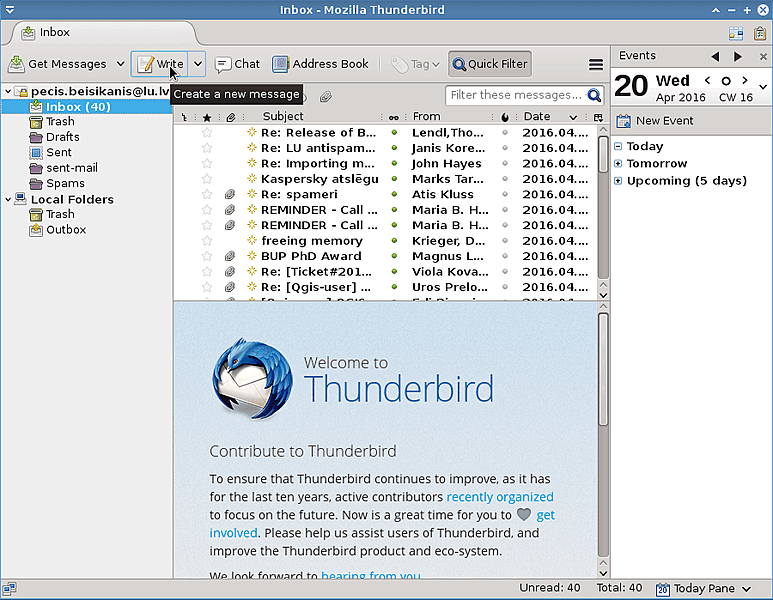Go to previous Events pane view
The width and height of the screenshot is (773, 600).
tap(715, 56)
